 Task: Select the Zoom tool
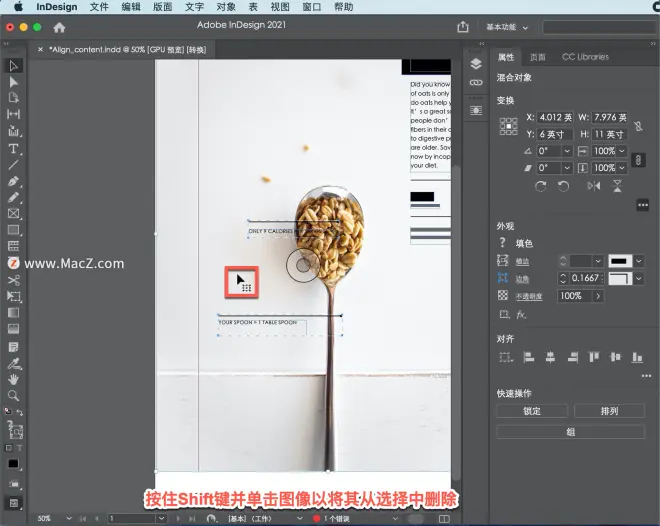click(x=13, y=396)
